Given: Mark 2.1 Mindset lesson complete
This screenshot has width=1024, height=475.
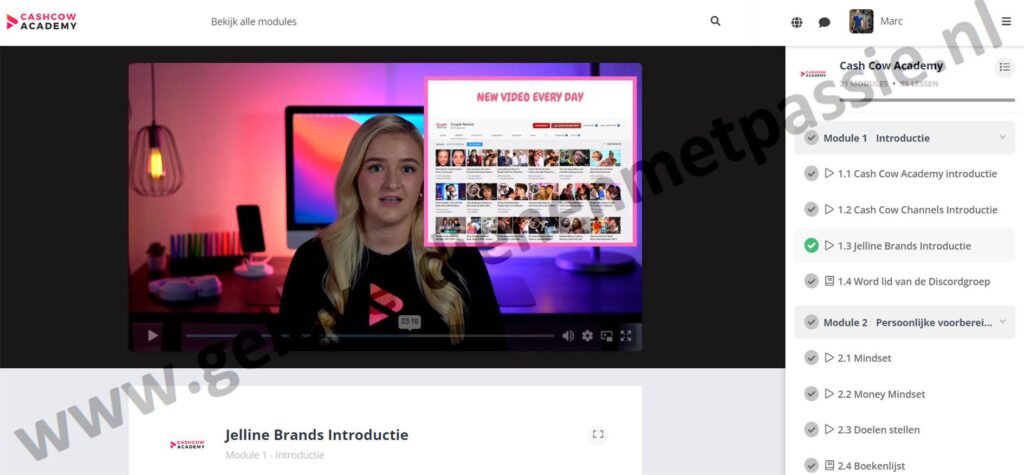Looking at the screenshot, I should [811, 358].
